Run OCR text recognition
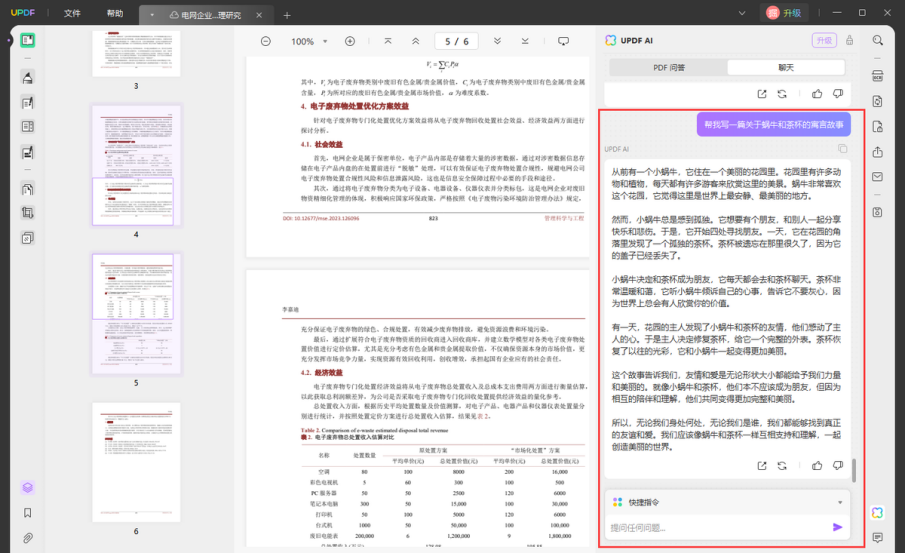This screenshot has width=905, height=553. [877, 76]
